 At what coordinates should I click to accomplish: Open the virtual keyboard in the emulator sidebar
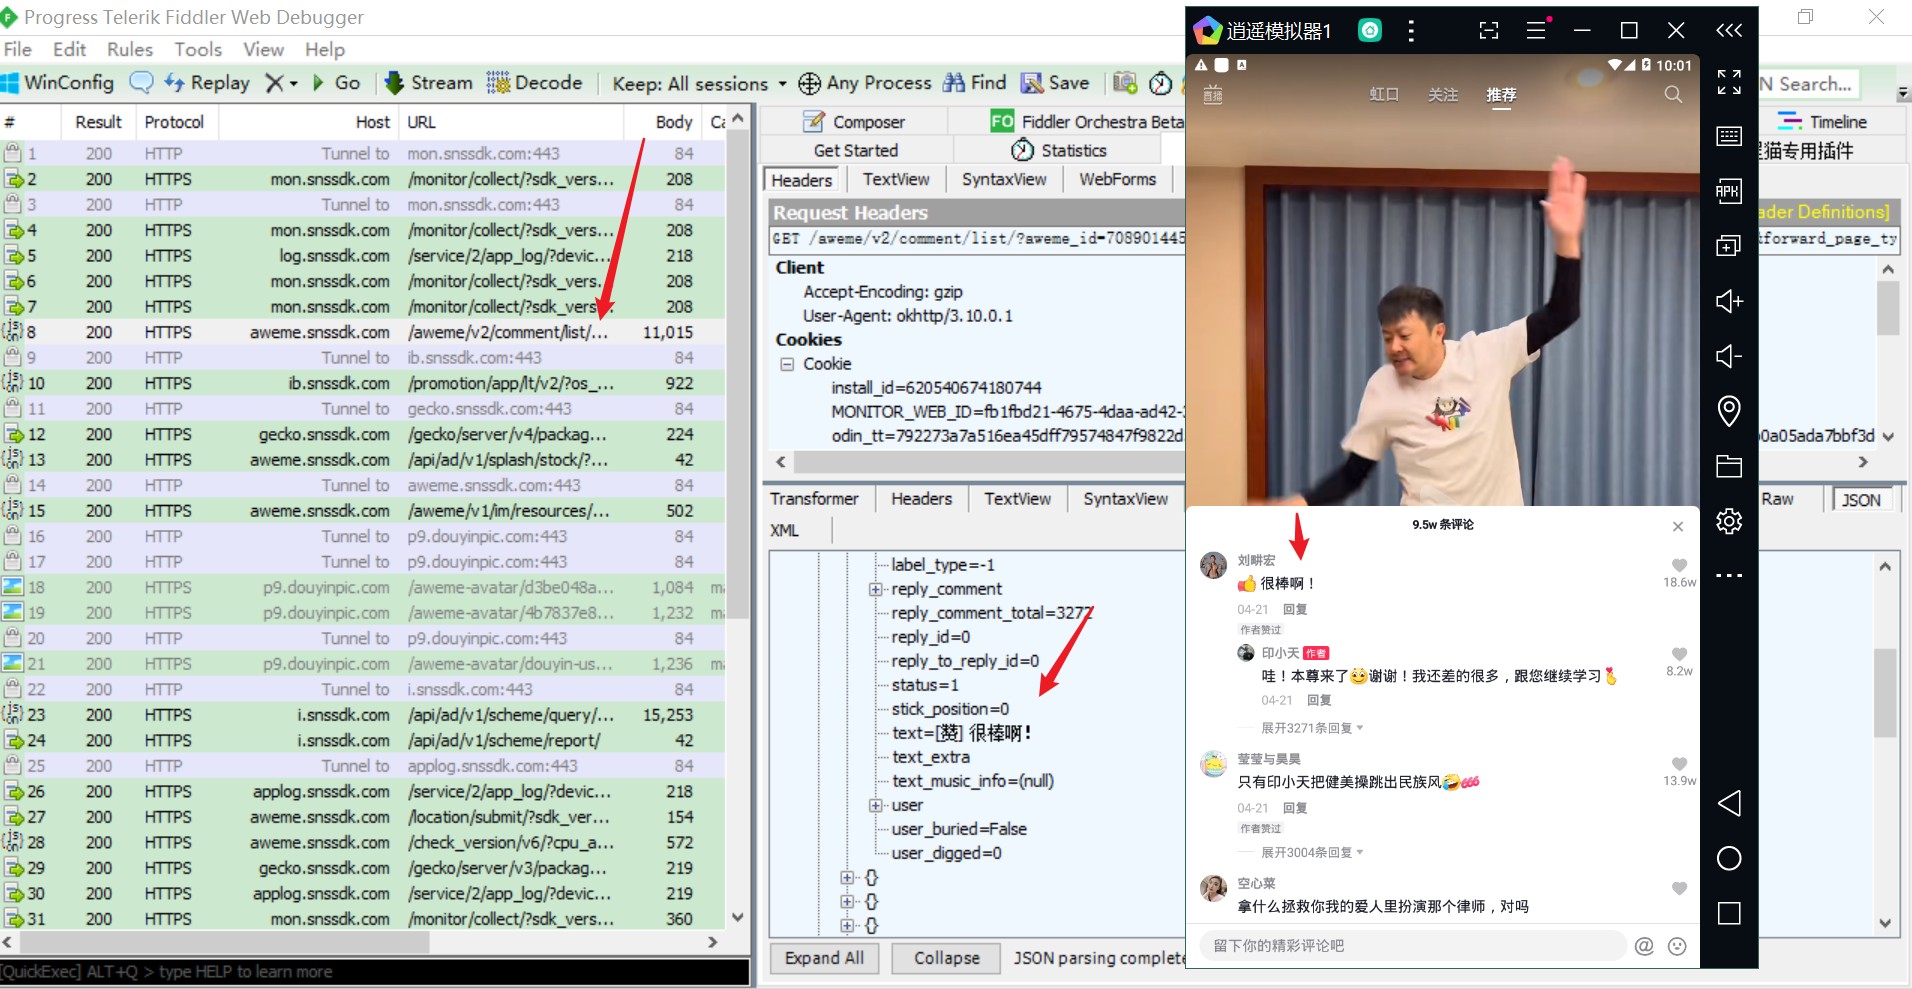[1728, 136]
